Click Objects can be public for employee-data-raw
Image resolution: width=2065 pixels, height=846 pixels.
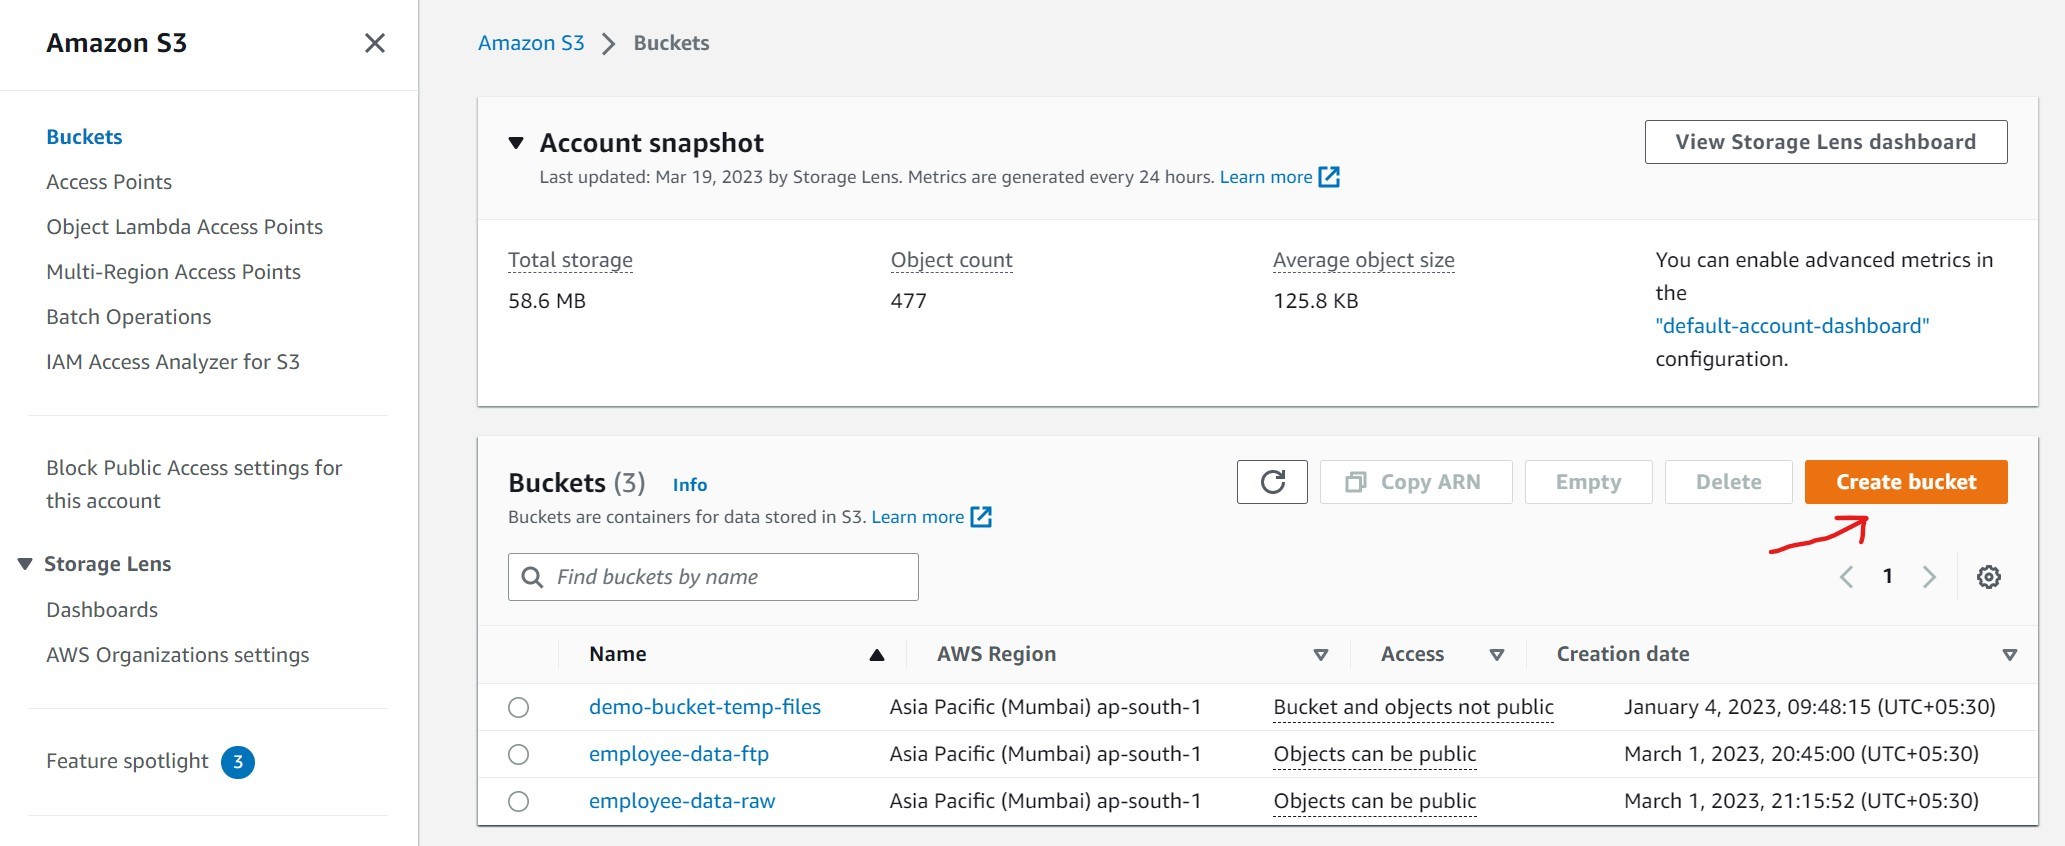tap(1375, 801)
